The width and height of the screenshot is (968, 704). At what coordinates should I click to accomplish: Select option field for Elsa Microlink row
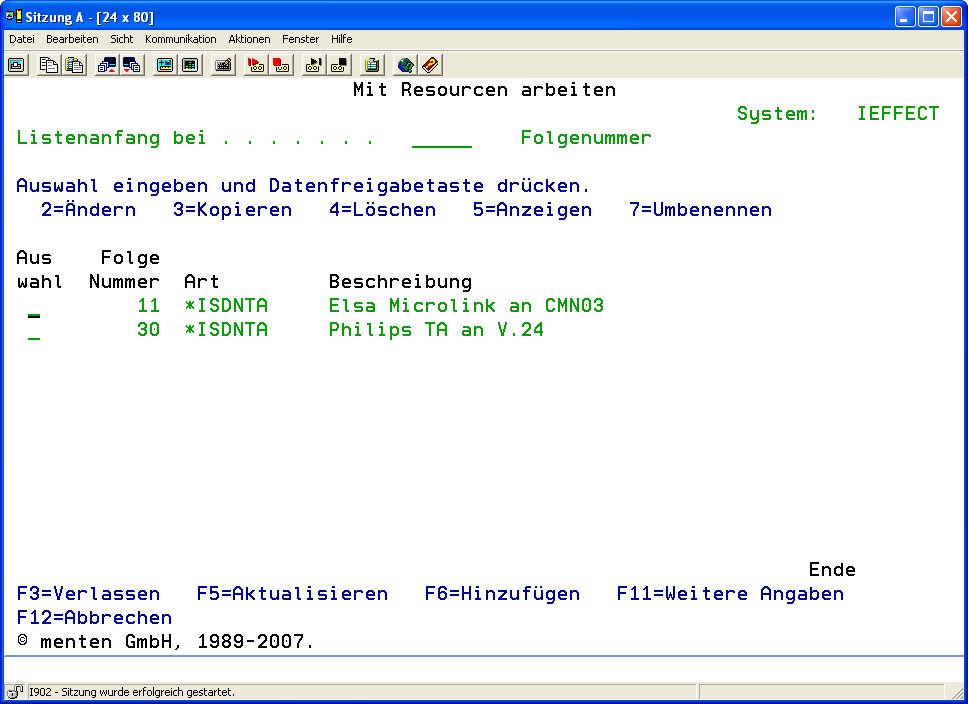point(34,307)
